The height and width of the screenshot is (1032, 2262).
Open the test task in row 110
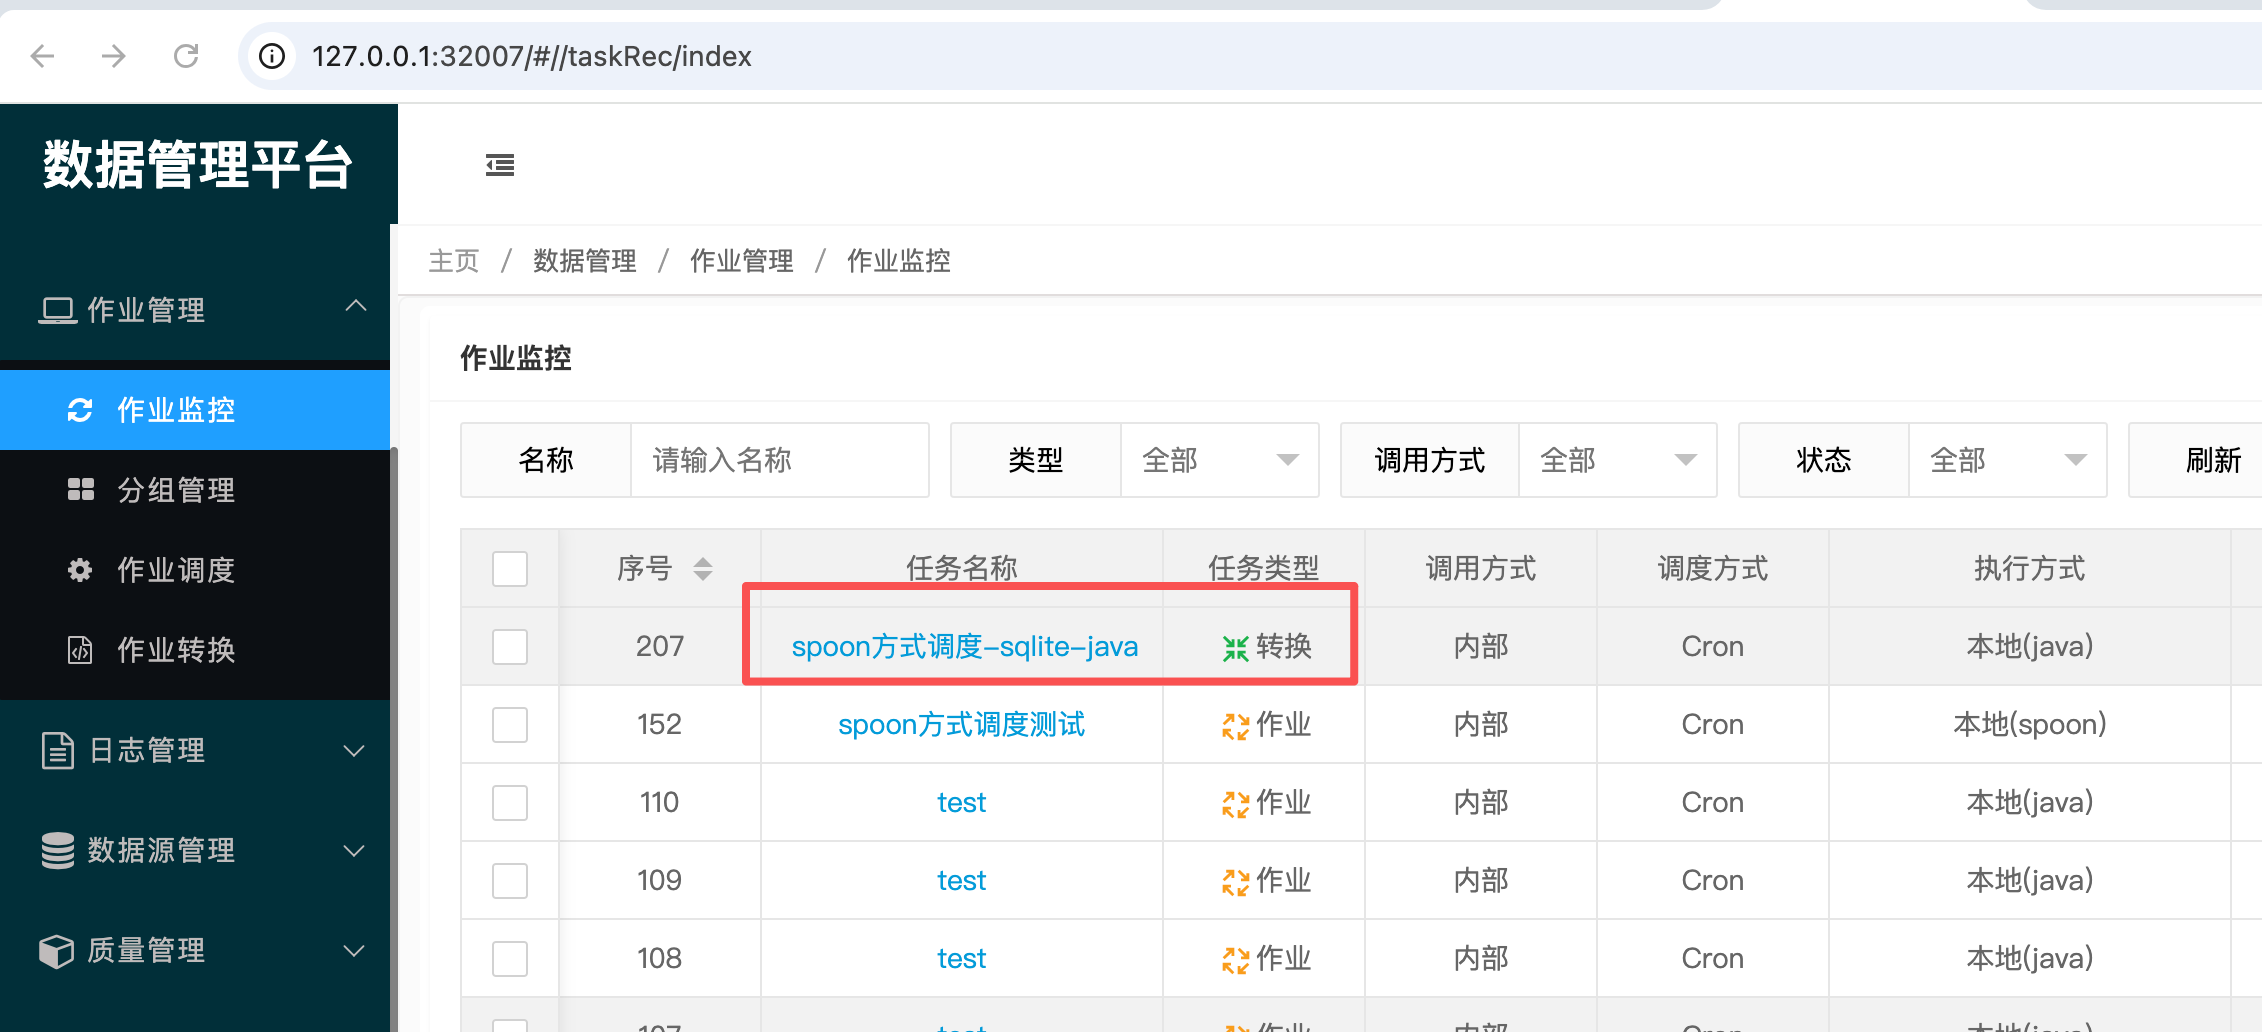pos(962,803)
